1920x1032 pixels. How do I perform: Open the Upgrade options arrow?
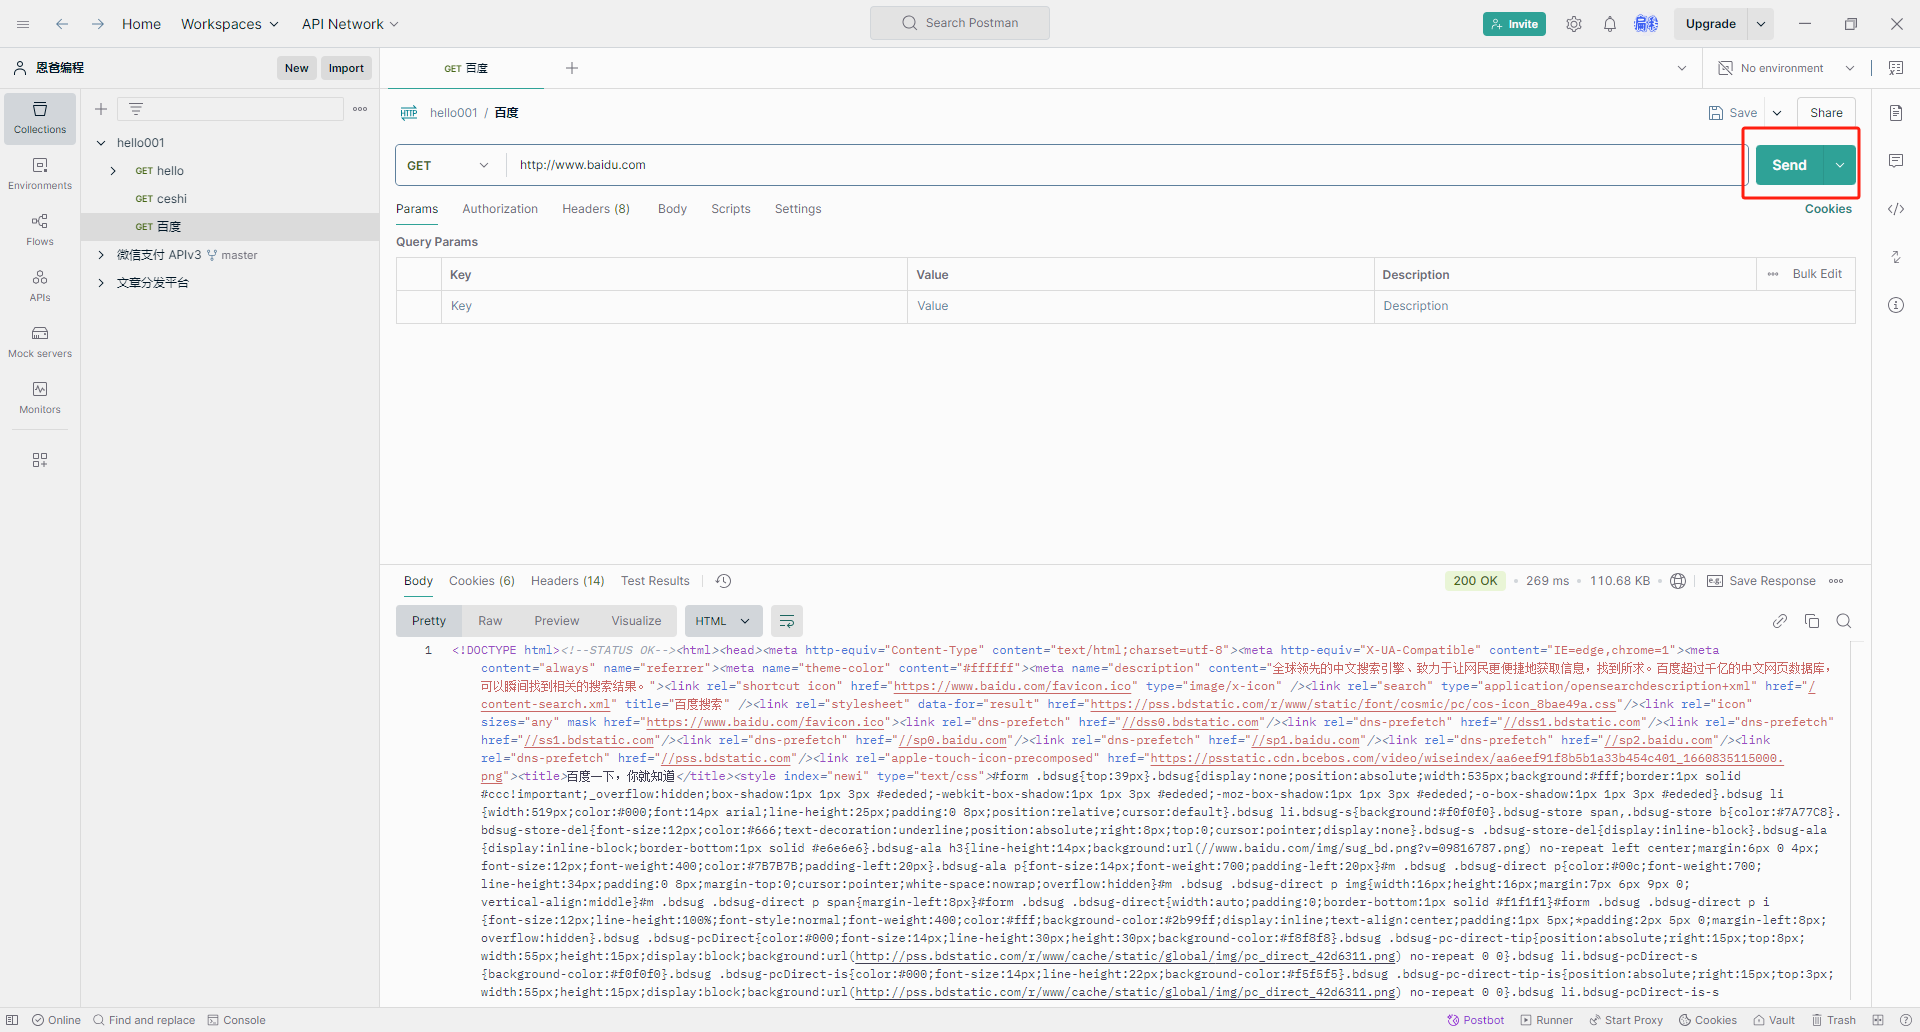click(1761, 24)
